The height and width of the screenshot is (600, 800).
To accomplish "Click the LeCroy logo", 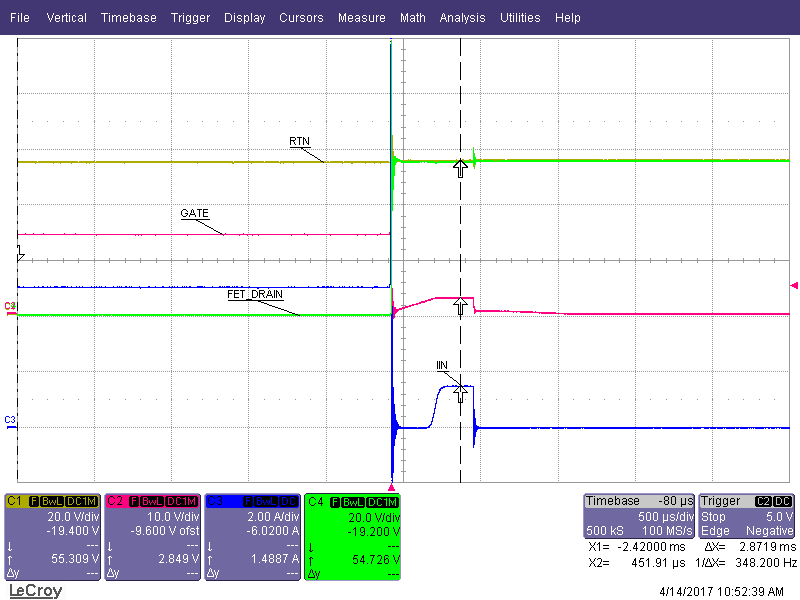I will point(36,590).
